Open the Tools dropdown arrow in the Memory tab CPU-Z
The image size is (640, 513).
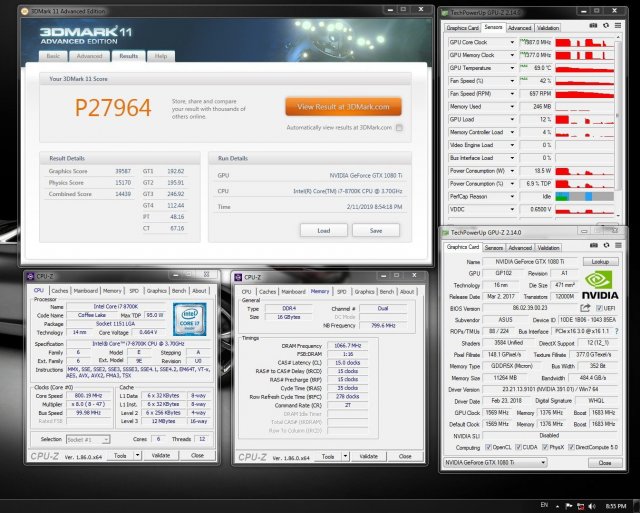coord(346,456)
